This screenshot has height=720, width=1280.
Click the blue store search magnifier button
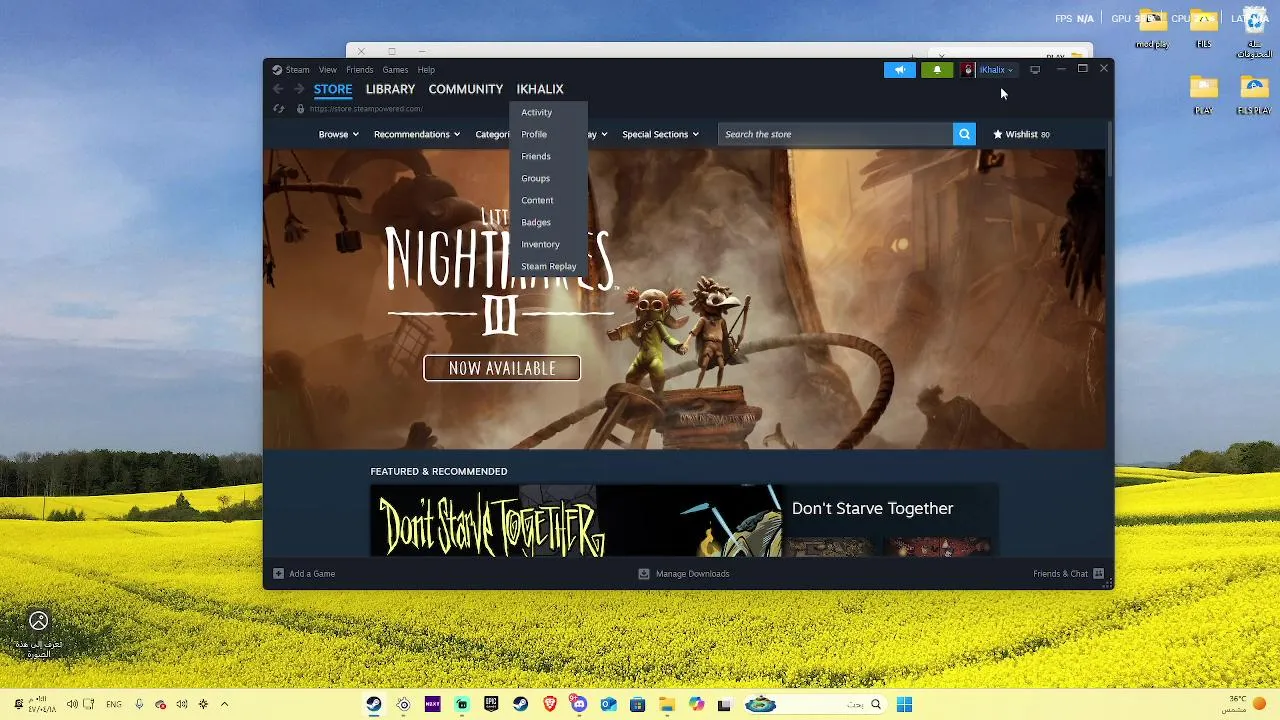point(964,134)
